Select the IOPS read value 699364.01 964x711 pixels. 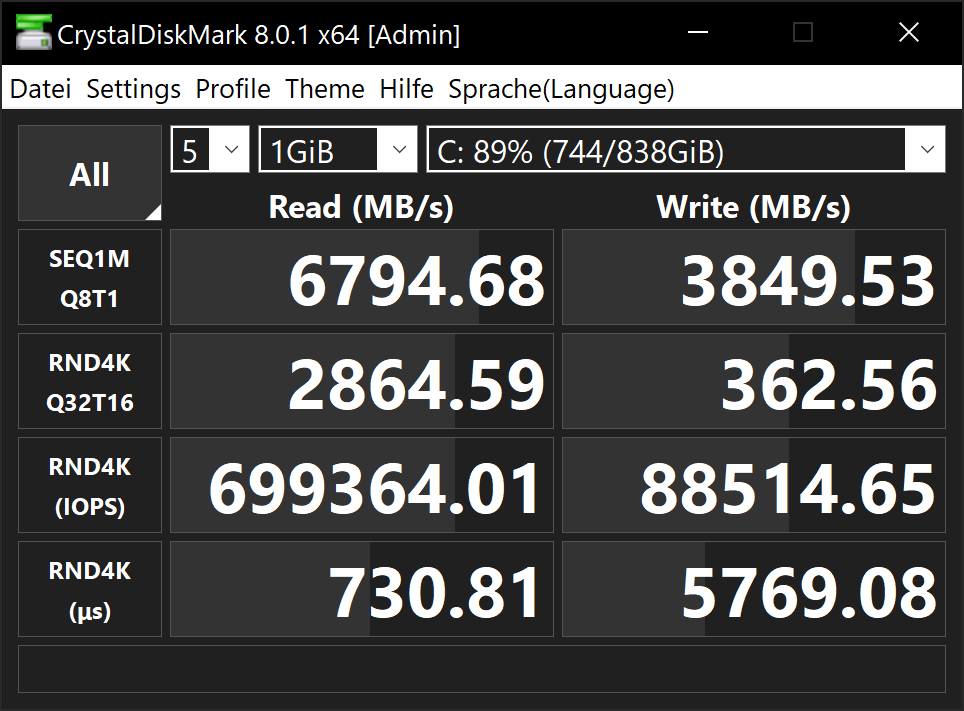coord(362,485)
